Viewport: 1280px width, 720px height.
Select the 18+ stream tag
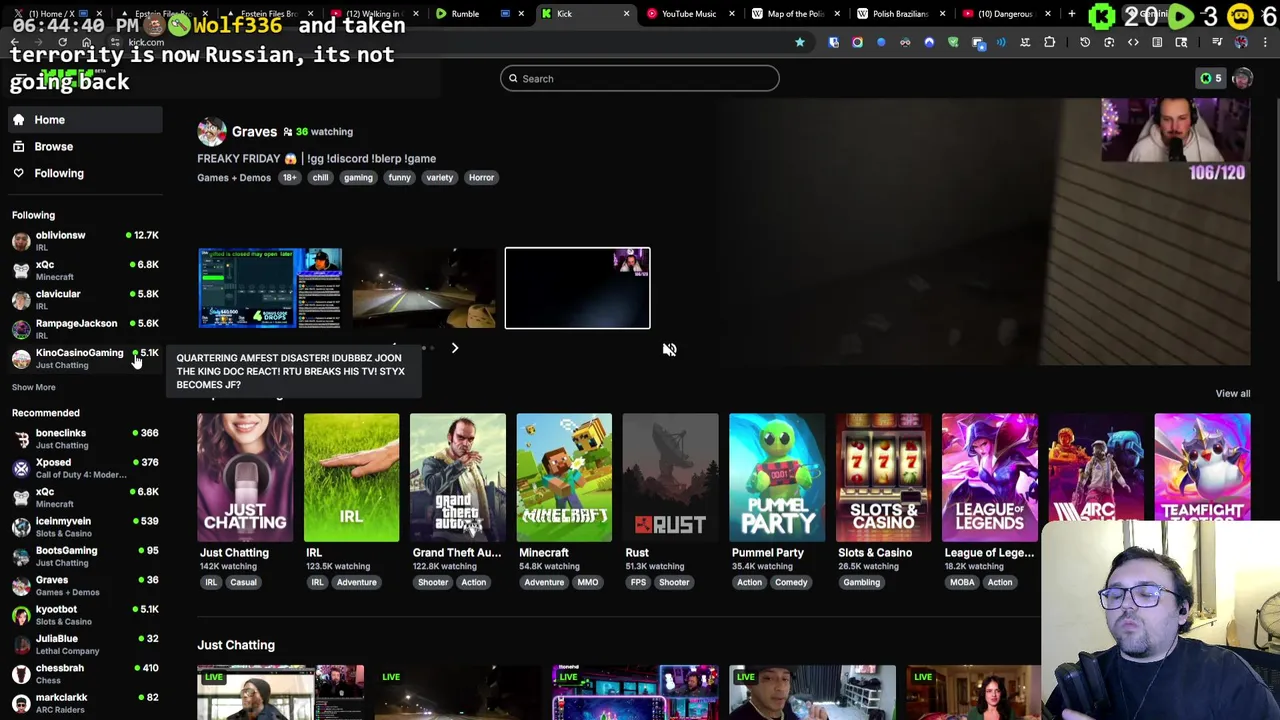[289, 178]
